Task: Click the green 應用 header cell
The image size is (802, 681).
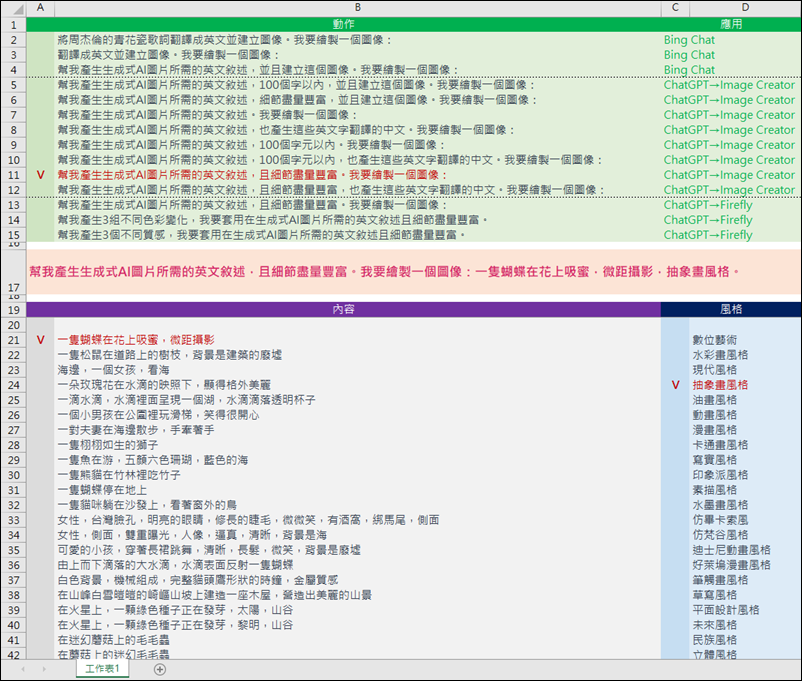Action: coord(731,25)
